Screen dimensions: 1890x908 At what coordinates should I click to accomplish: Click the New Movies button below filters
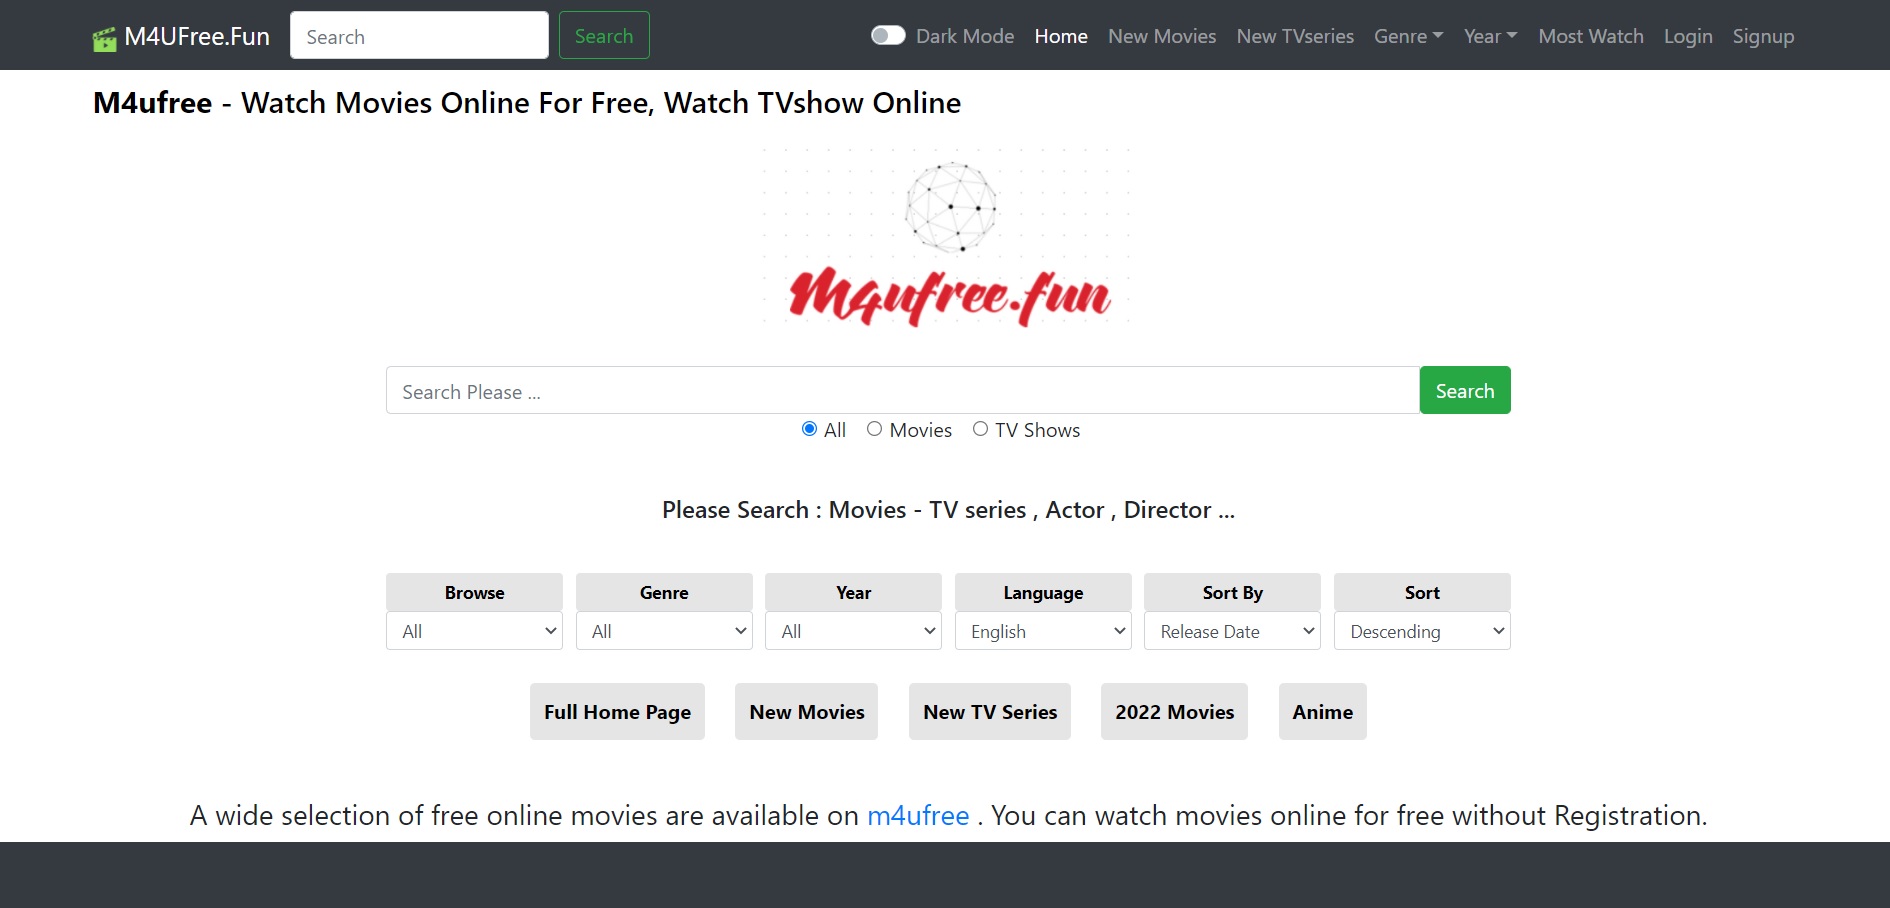(807, 712)
